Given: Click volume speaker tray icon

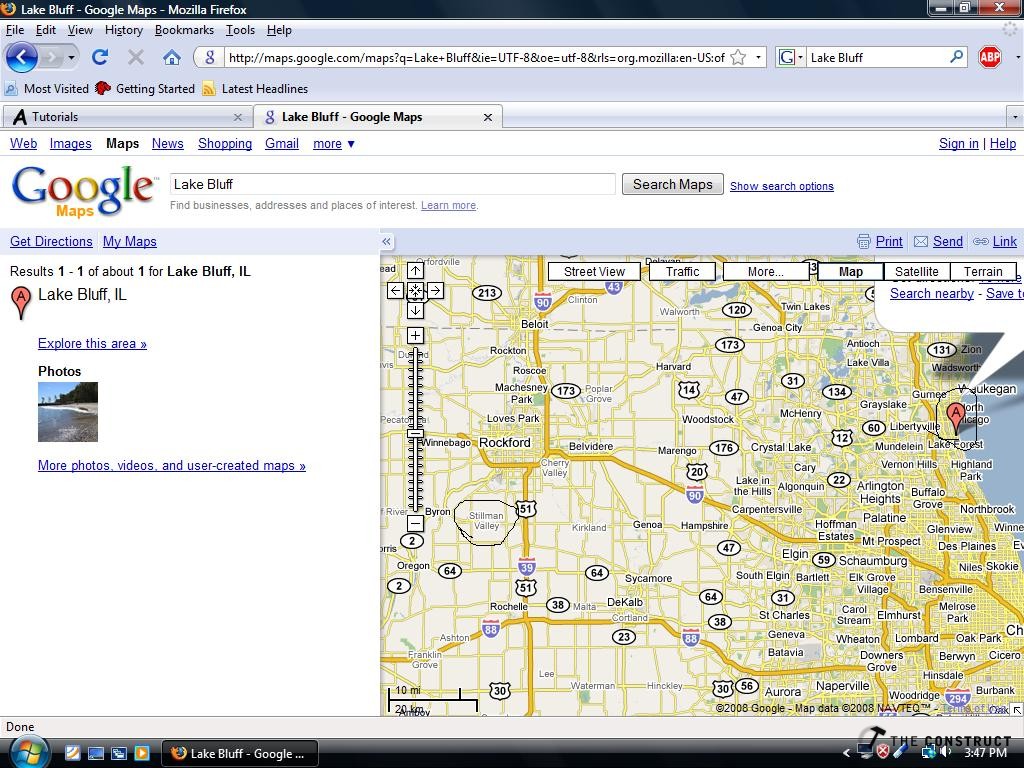Looking at the screenshot, I should click(946, 752).
